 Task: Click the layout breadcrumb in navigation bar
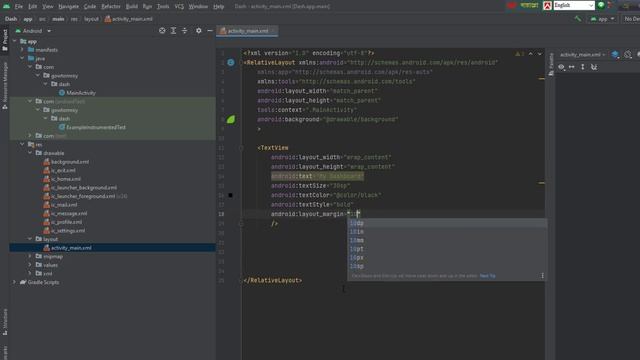[x=91, y=19]
